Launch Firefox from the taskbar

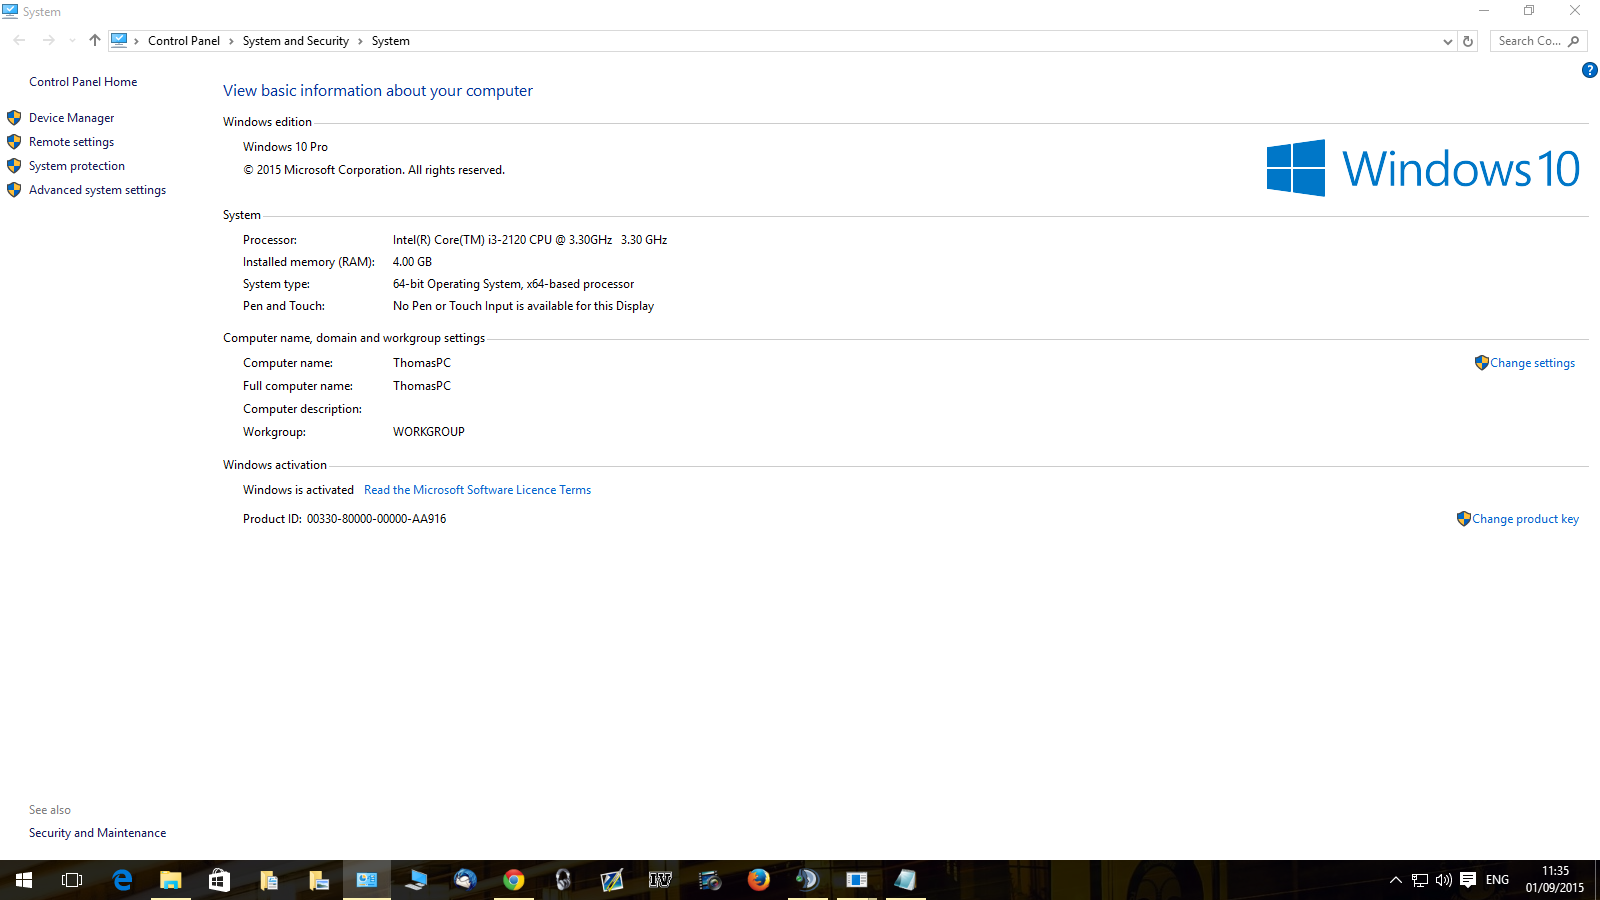759,880
